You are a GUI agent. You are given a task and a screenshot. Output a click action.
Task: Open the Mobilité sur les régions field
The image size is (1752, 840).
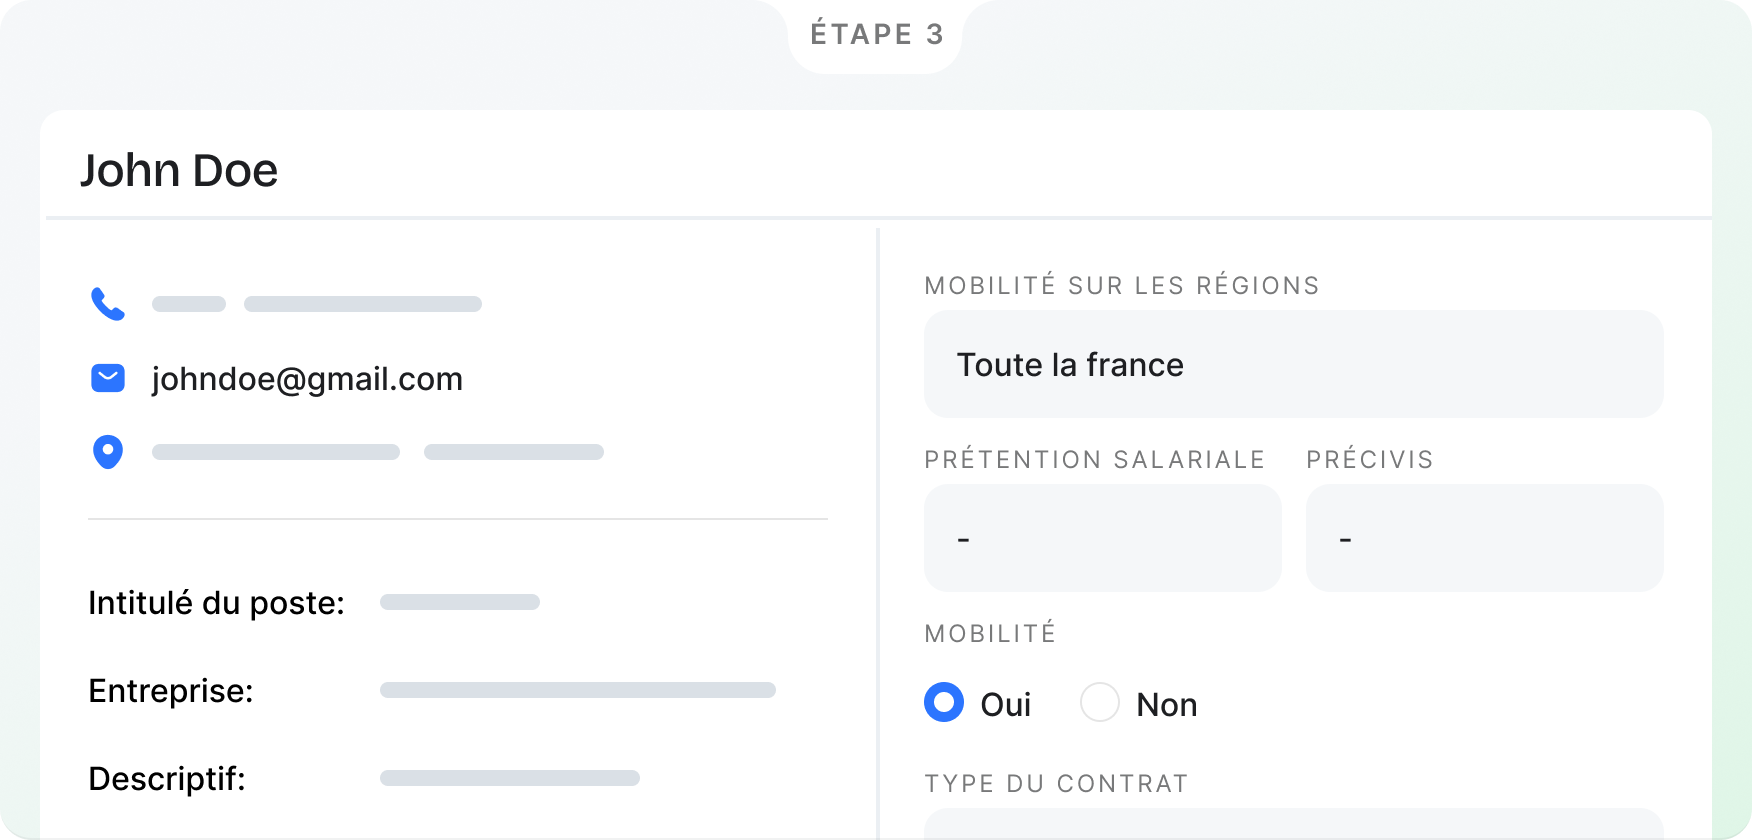[1294, 364]
